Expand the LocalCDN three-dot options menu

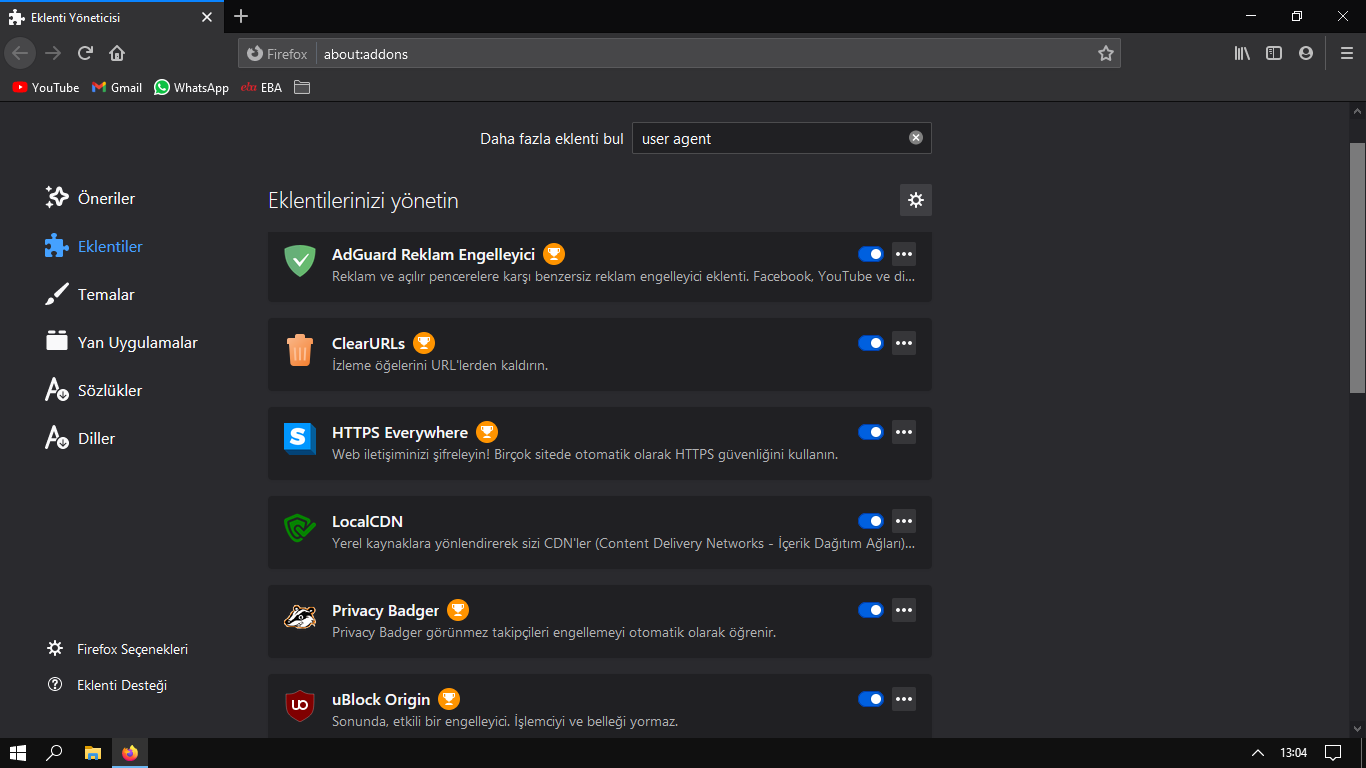pyautogui.click(x=904, y=521)
